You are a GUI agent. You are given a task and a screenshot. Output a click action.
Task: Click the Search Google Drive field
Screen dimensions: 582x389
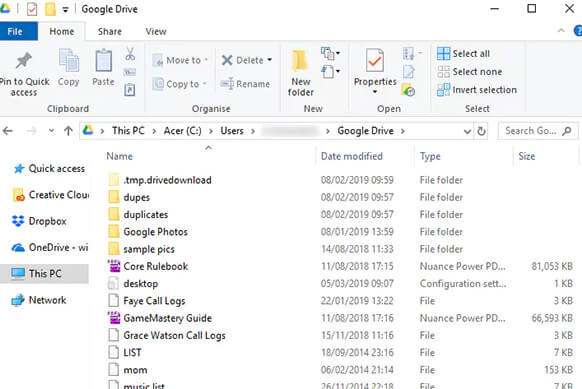[x=537, y=131]
